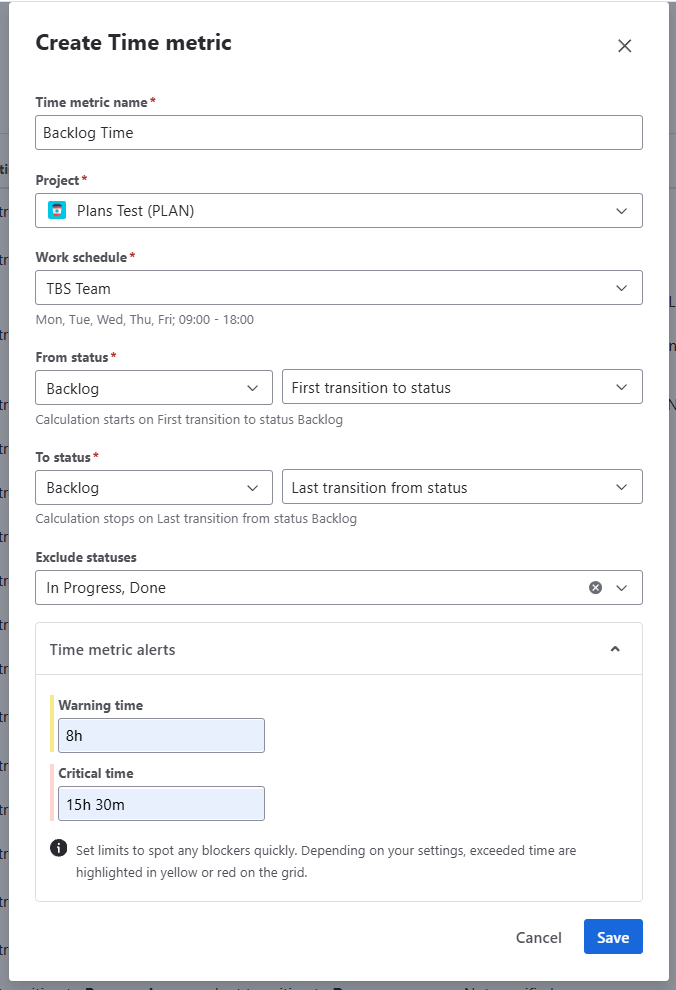The image size is (676, 990).
Task: Collapse the Time metric alerts section
Action: [x=615, y=649]
